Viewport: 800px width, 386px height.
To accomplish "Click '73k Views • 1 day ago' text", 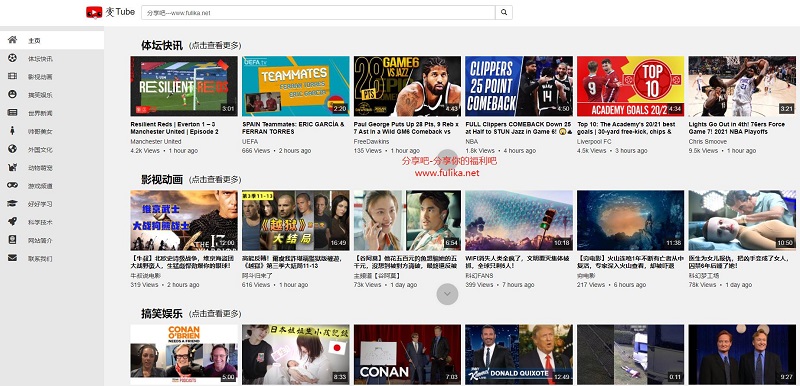I will (385, 285).
